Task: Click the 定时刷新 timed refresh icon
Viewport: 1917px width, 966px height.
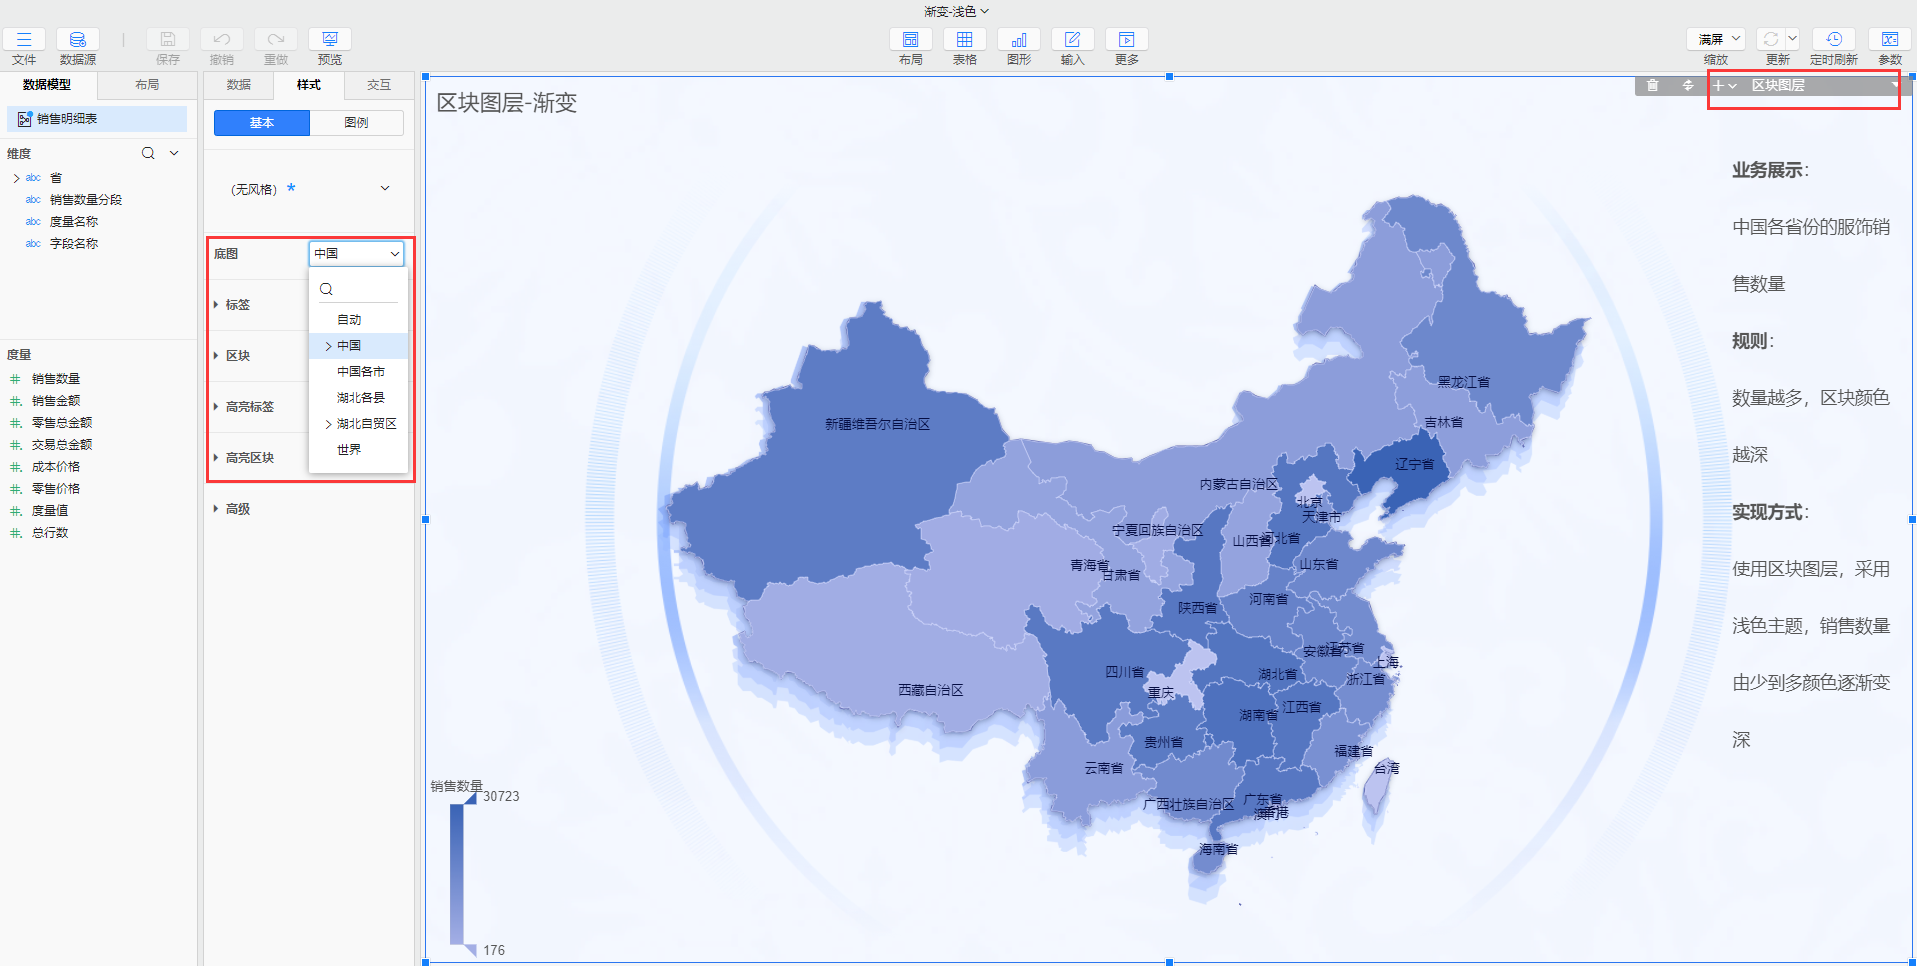Action: pos(1833,40)
